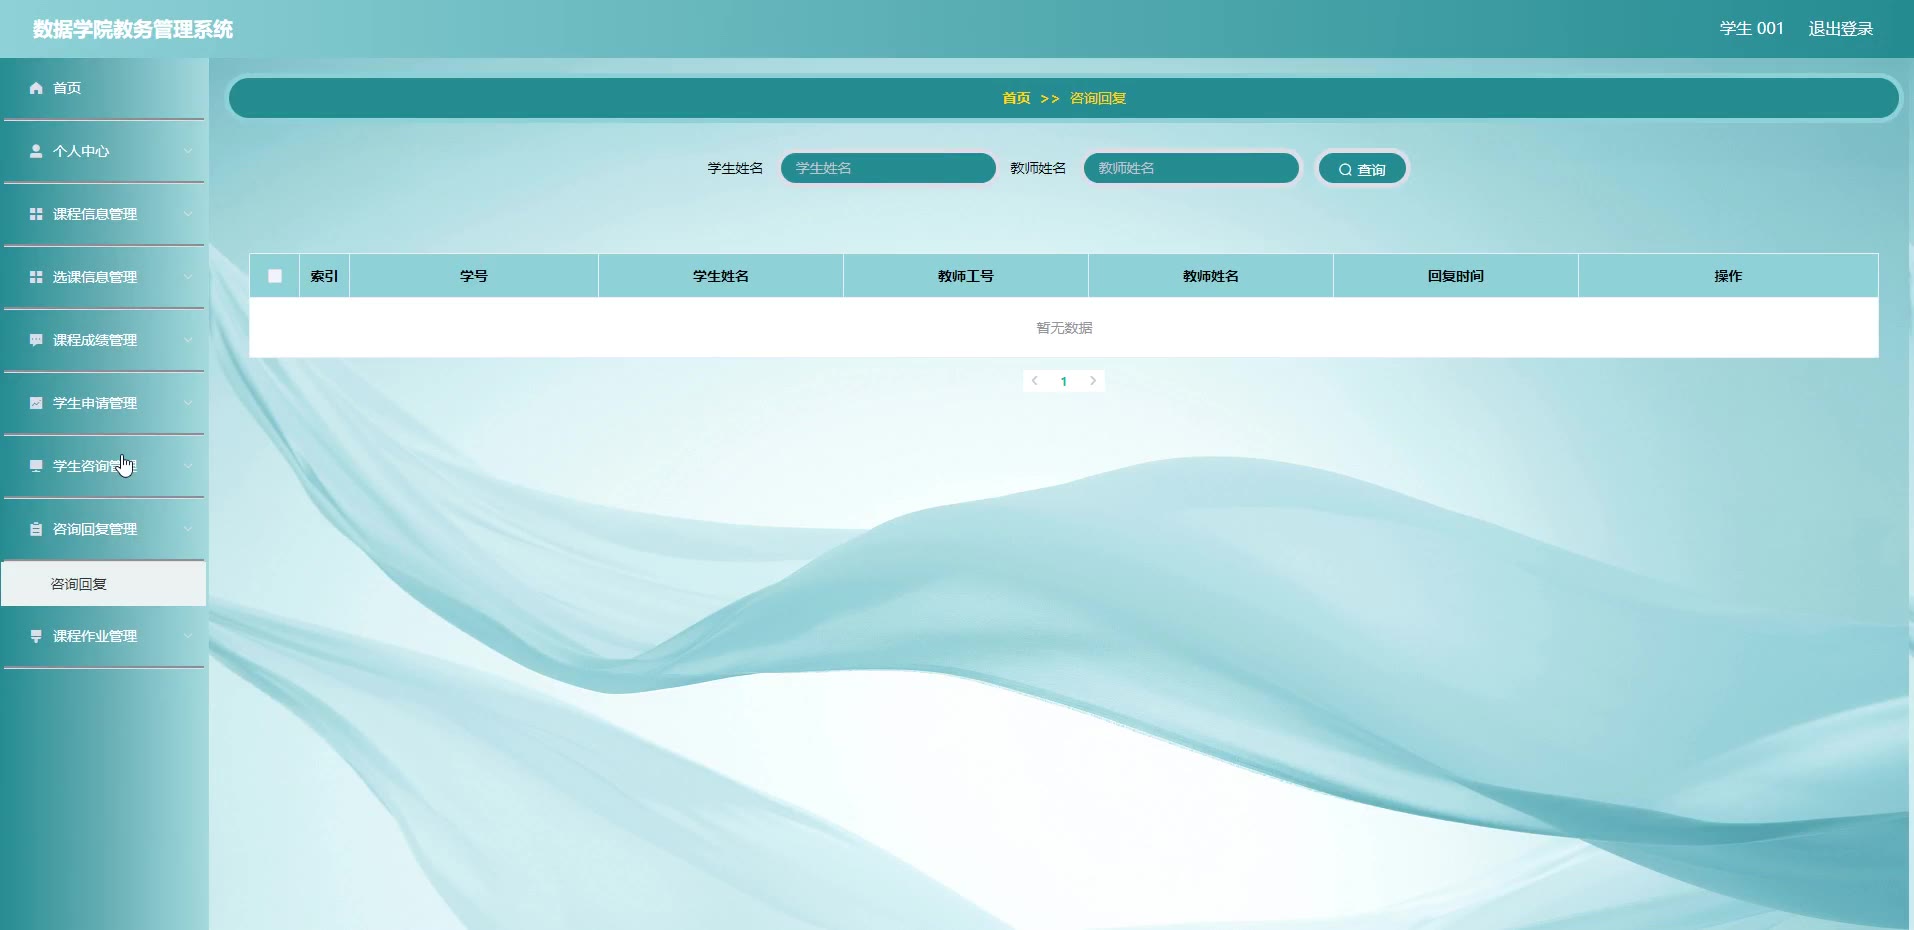The height and width of the screenshot is (930, 1914).
Task: Click the grid icon for 选课信息管理
Action: 36,277
